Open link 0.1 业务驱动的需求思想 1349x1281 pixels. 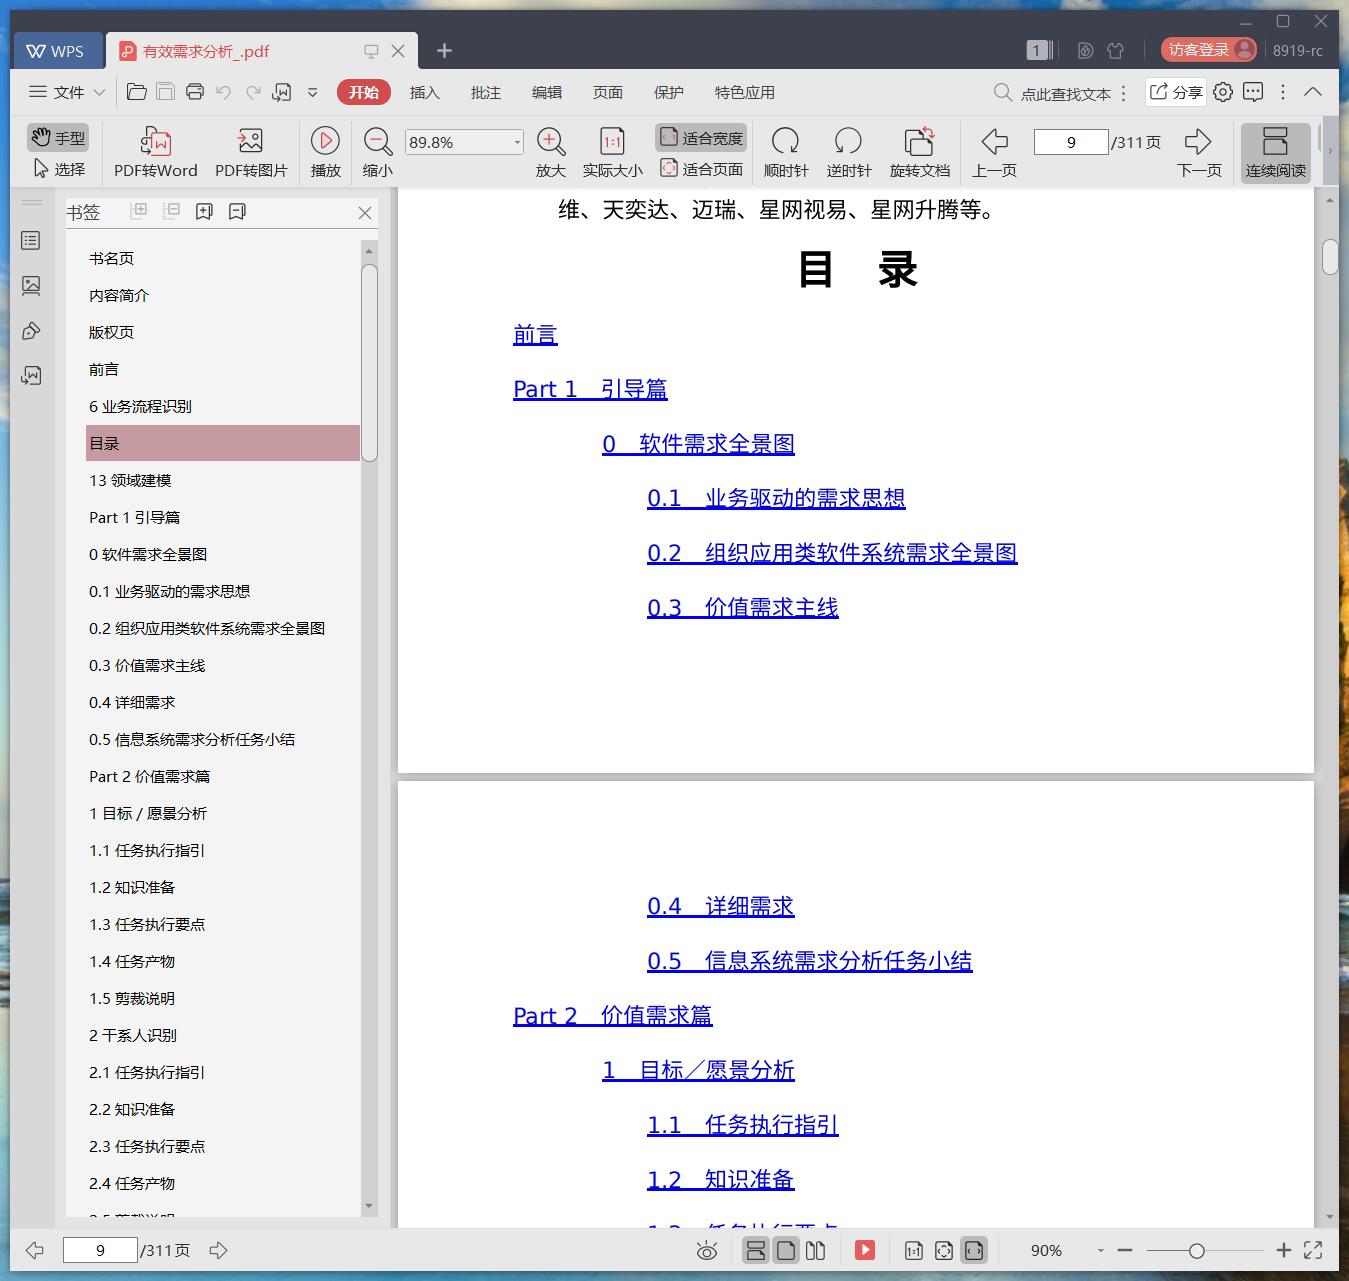pyautogui.click(x=776, y=498)
